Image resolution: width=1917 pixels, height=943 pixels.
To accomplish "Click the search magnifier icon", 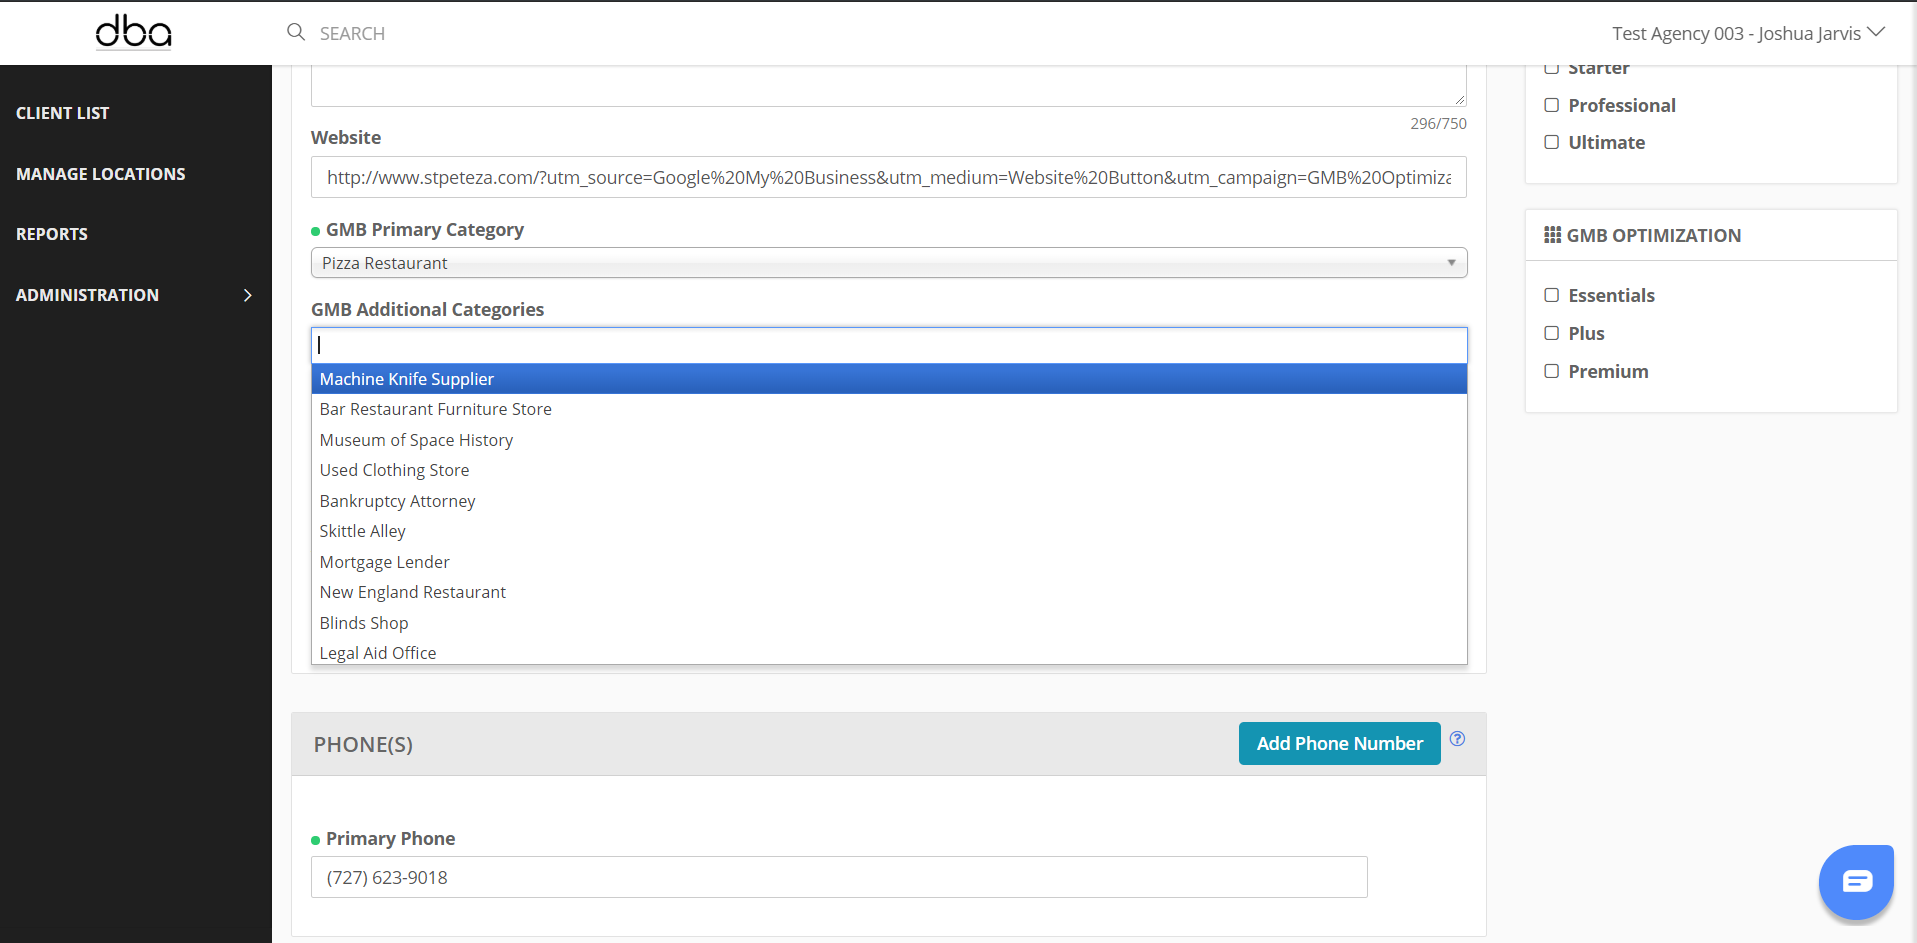I will coord(296,32).
